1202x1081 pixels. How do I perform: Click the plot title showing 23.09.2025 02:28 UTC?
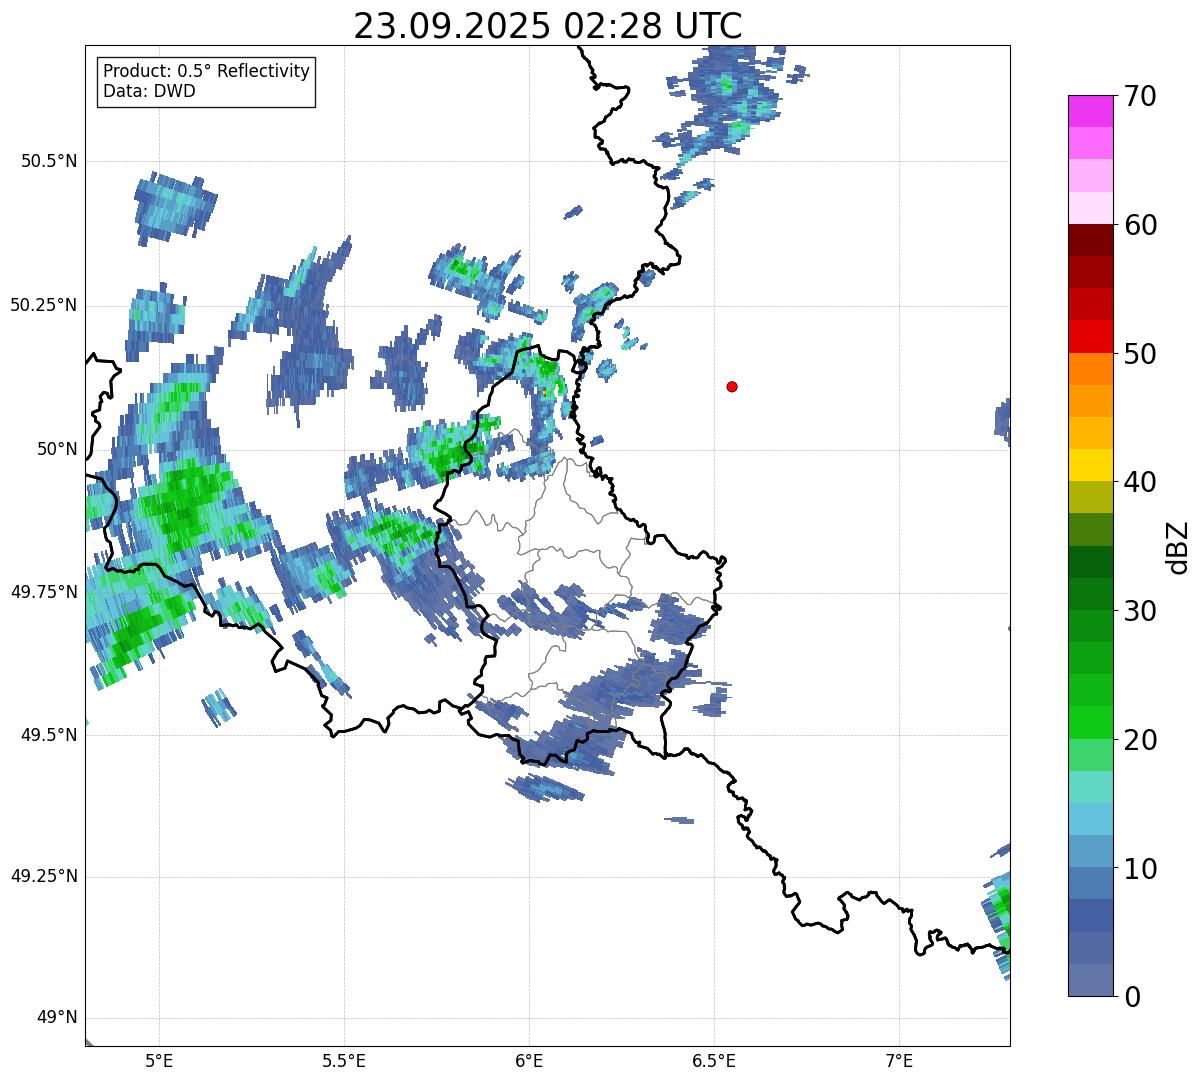pyautogui.click(x=548, y=26)
